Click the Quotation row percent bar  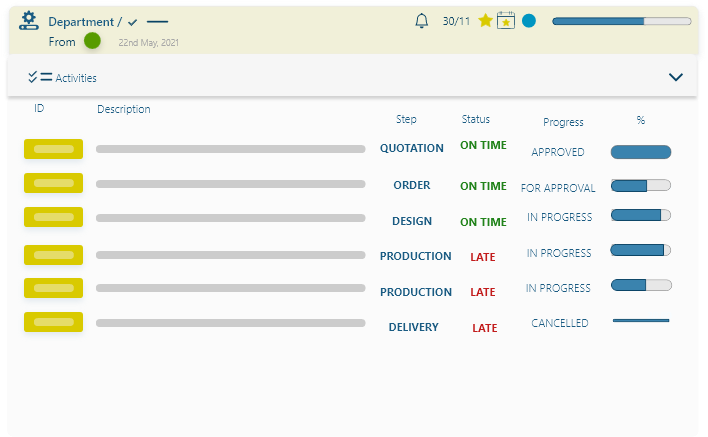coord(641,152)
